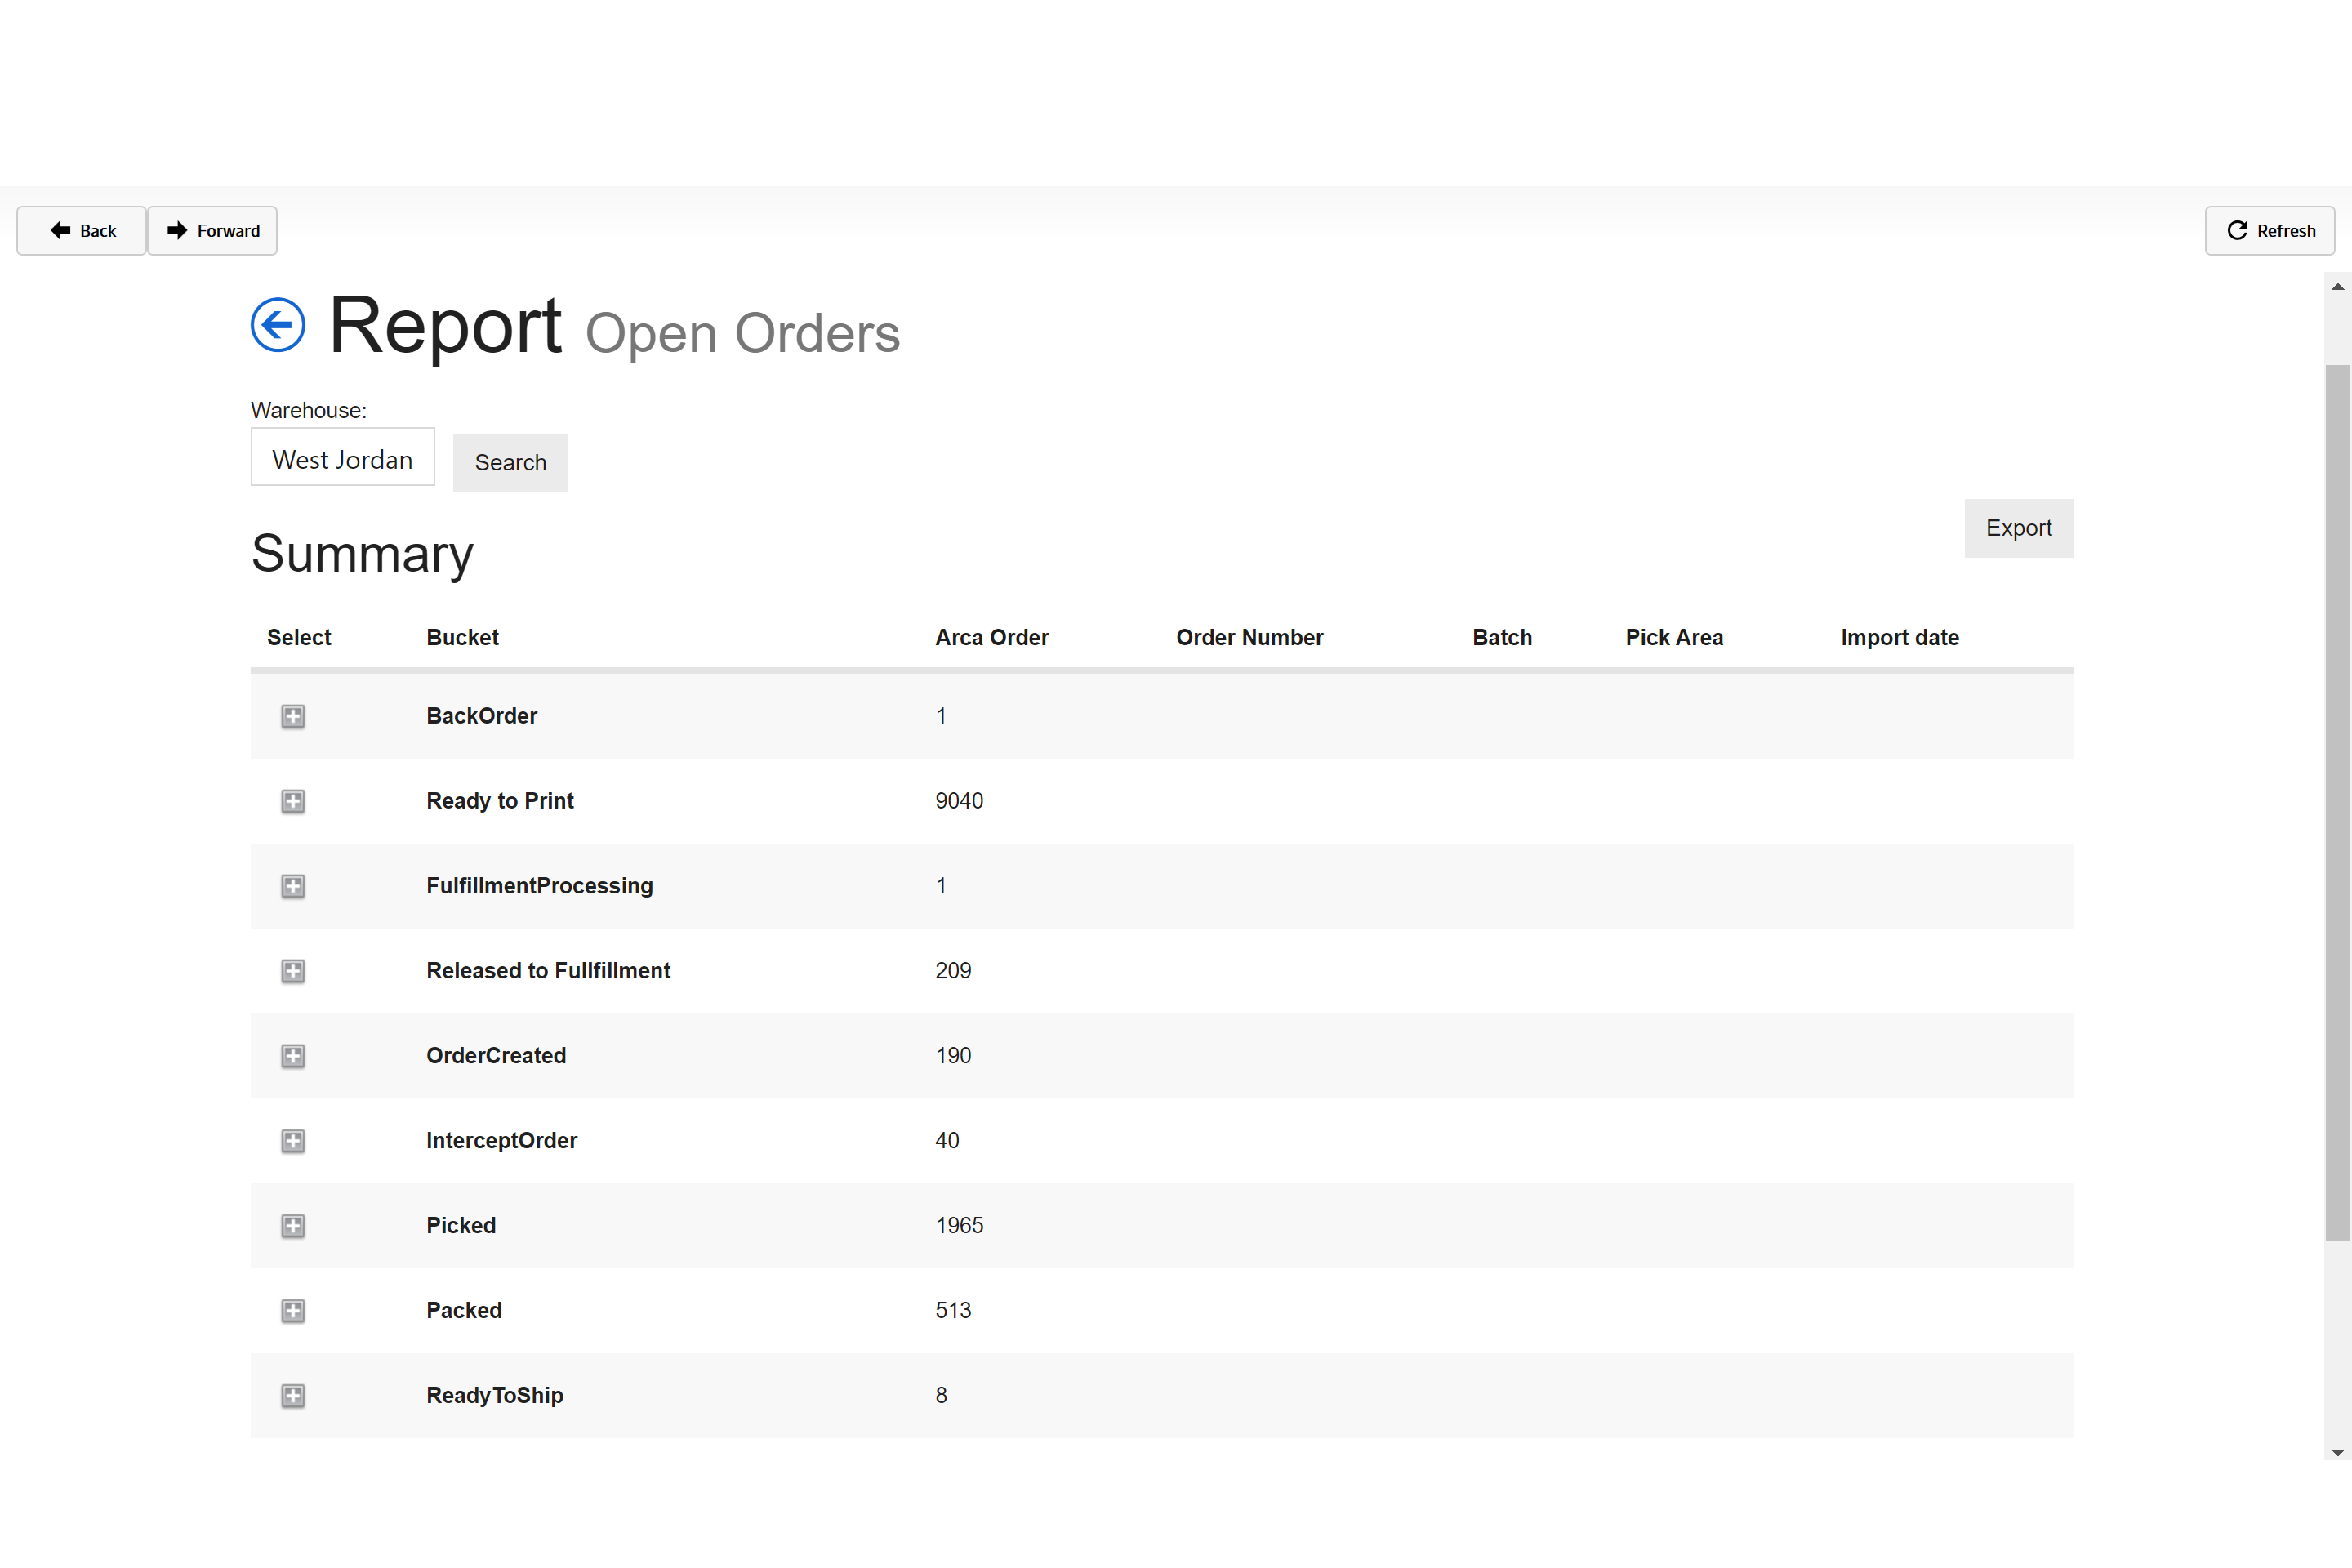Screen dimensions: 2352x1568
Task: Click the Open Orders subtitle
Action: click(742, 333)
